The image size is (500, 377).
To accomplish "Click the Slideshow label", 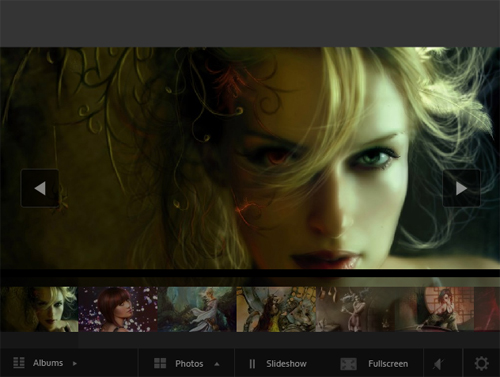I will coord(286,364).
